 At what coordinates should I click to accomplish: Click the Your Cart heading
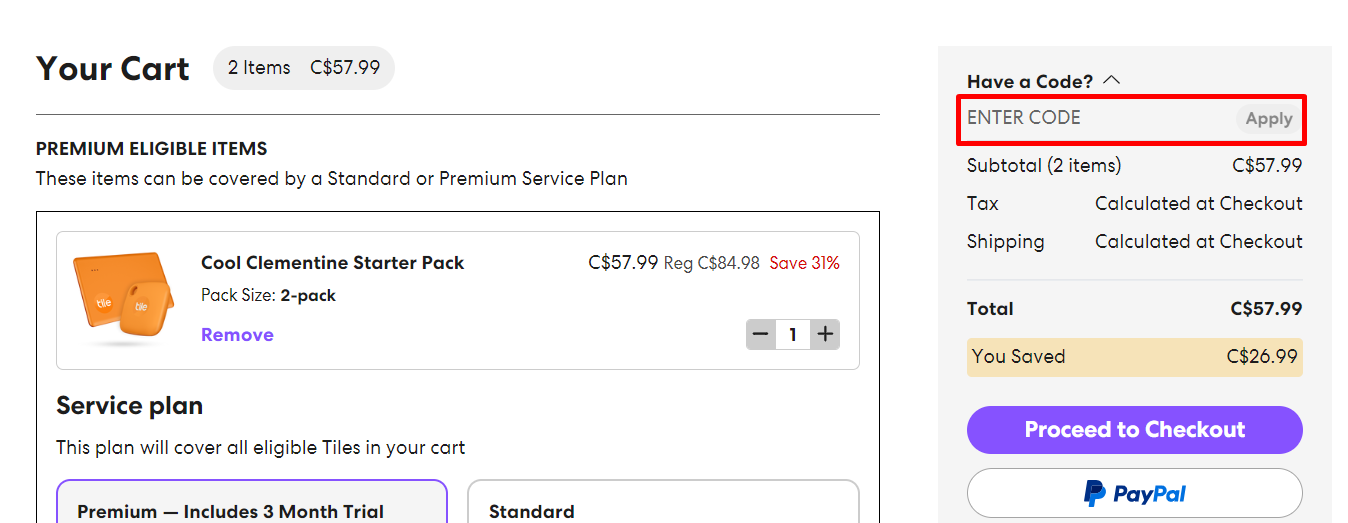[113, 69]
